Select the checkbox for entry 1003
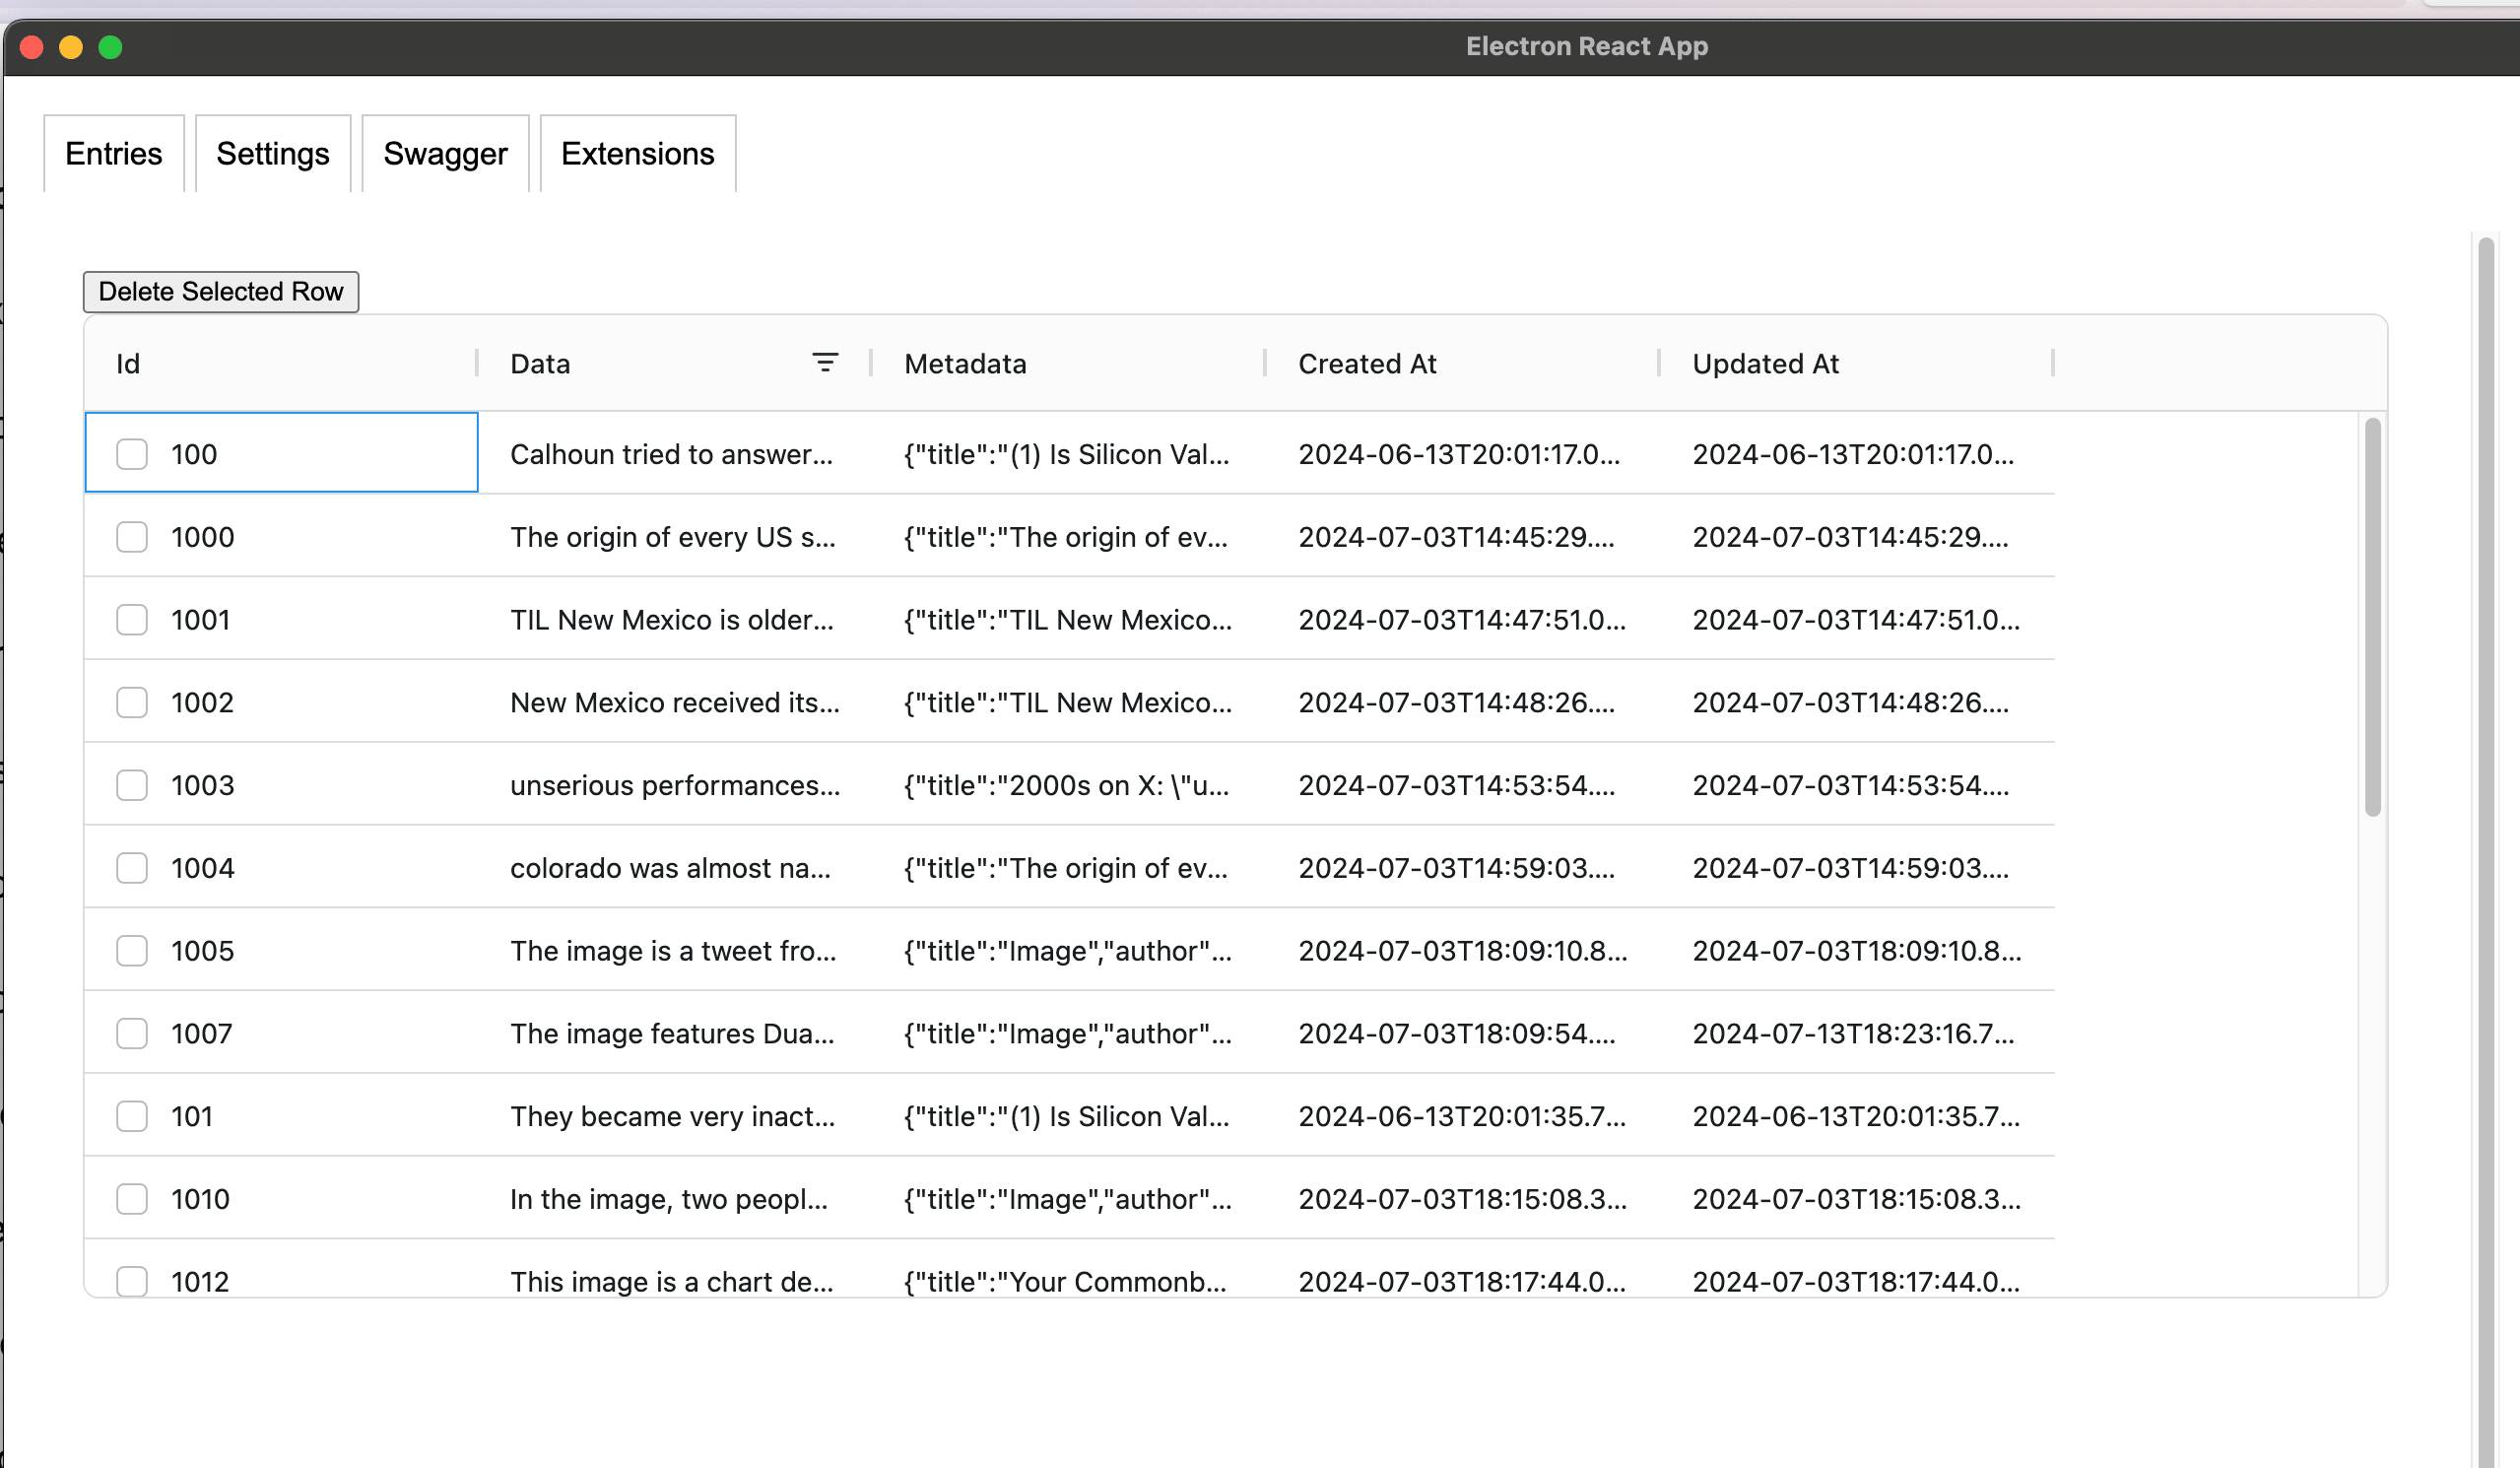 (132, 785)
